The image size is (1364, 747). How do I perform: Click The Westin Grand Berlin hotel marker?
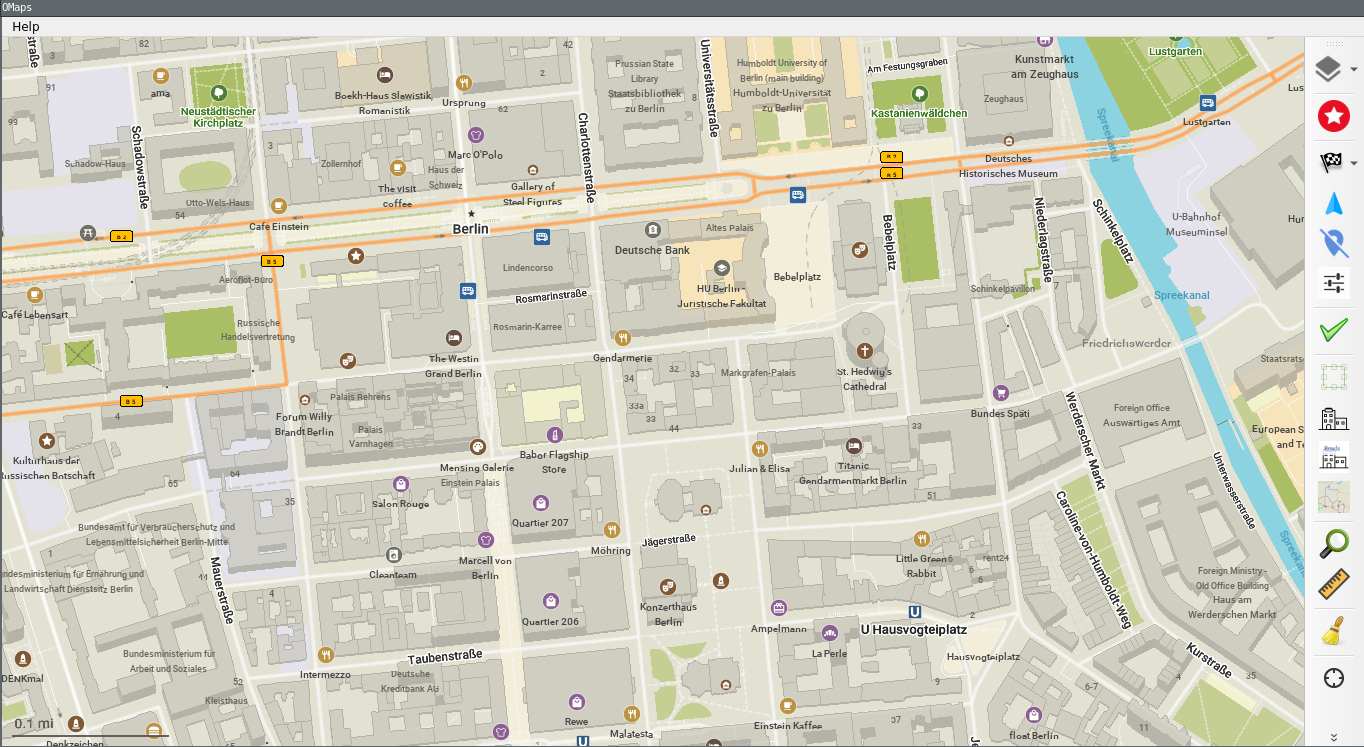tap(454, 337)
